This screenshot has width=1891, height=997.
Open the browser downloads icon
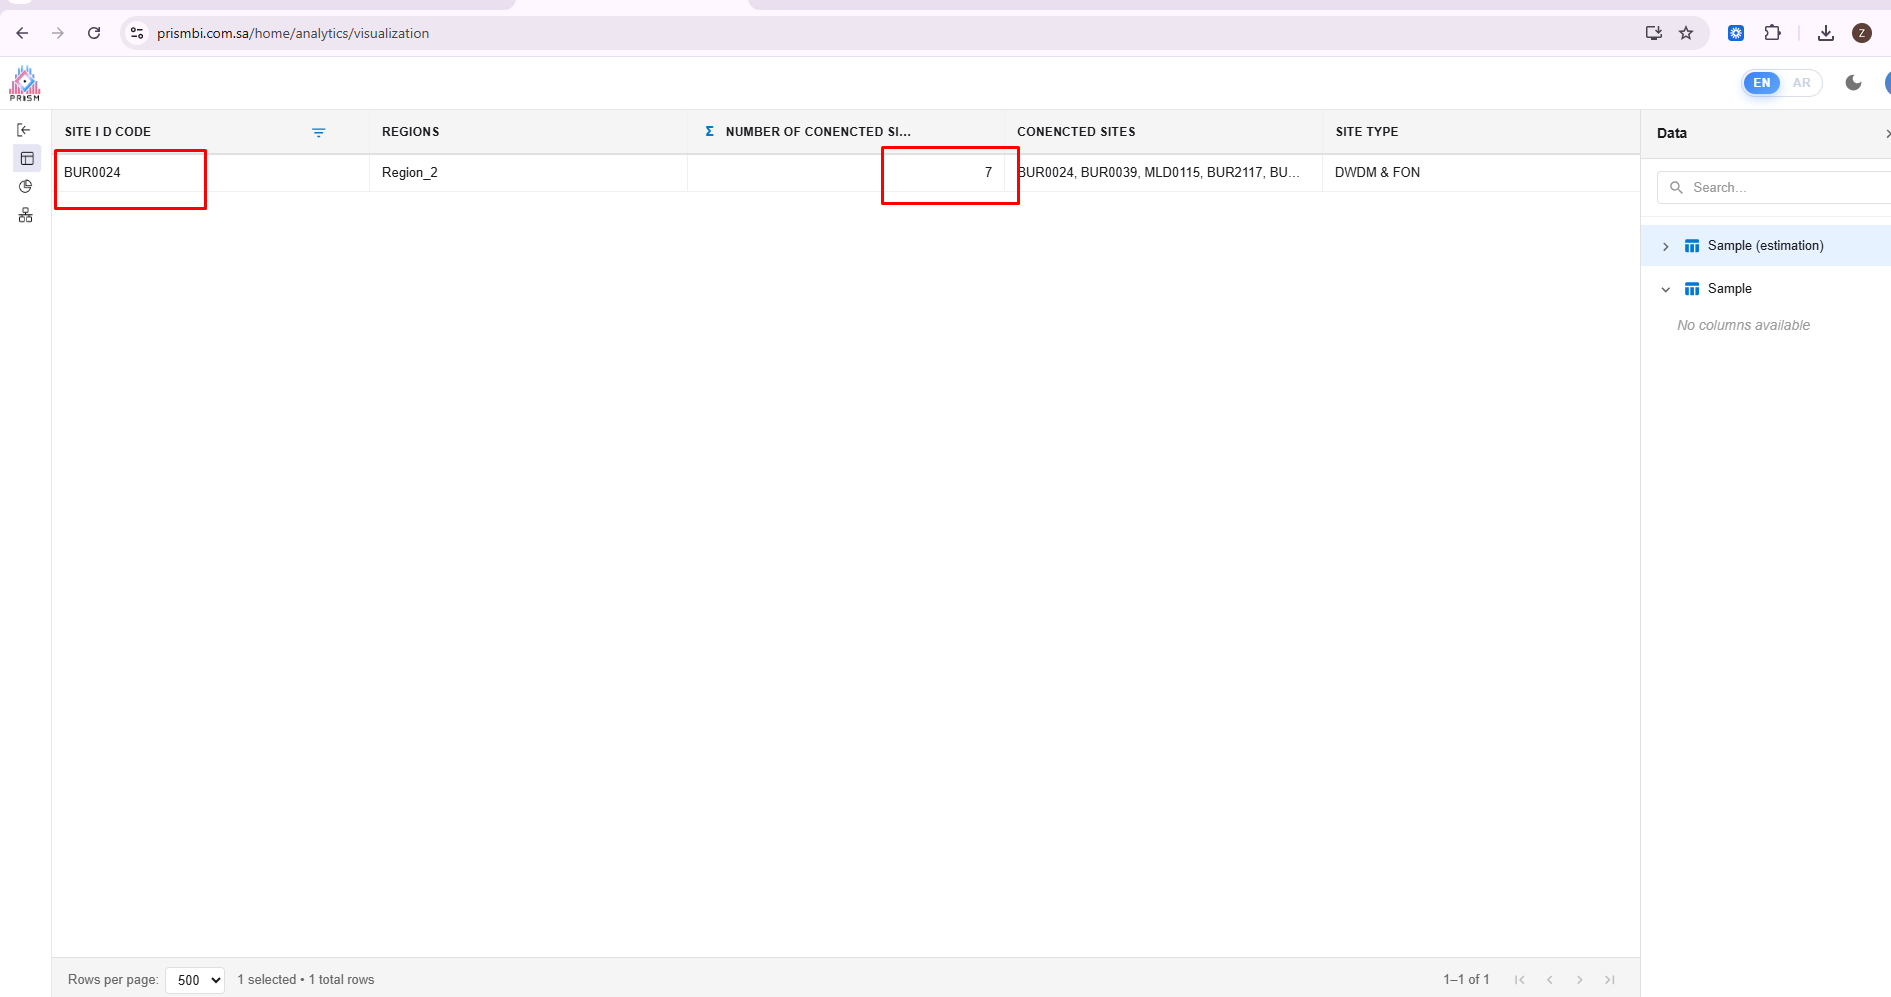(x=1825, y=33)
